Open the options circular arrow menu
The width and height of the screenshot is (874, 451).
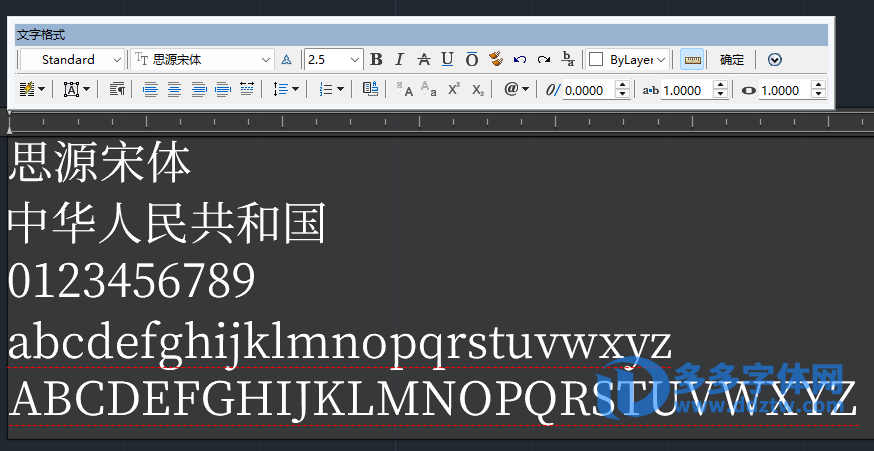[x=775, y=60]
